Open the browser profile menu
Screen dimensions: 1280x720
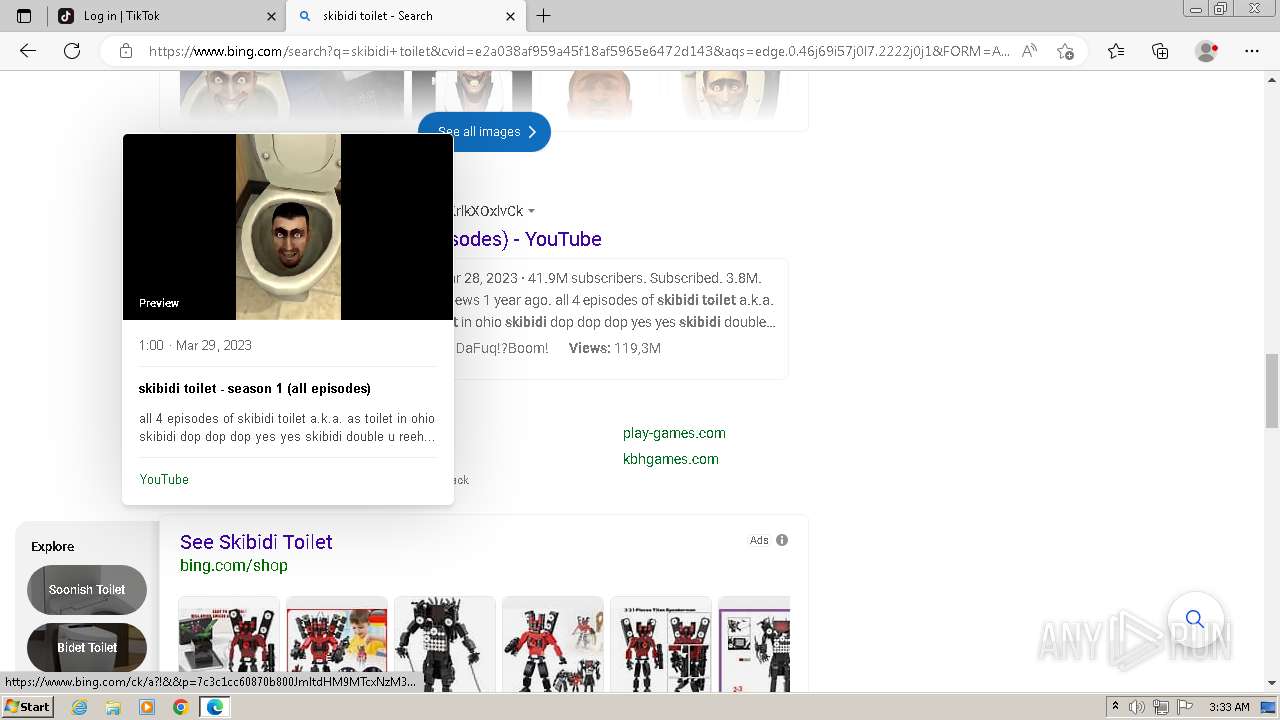click(1207, 51)
